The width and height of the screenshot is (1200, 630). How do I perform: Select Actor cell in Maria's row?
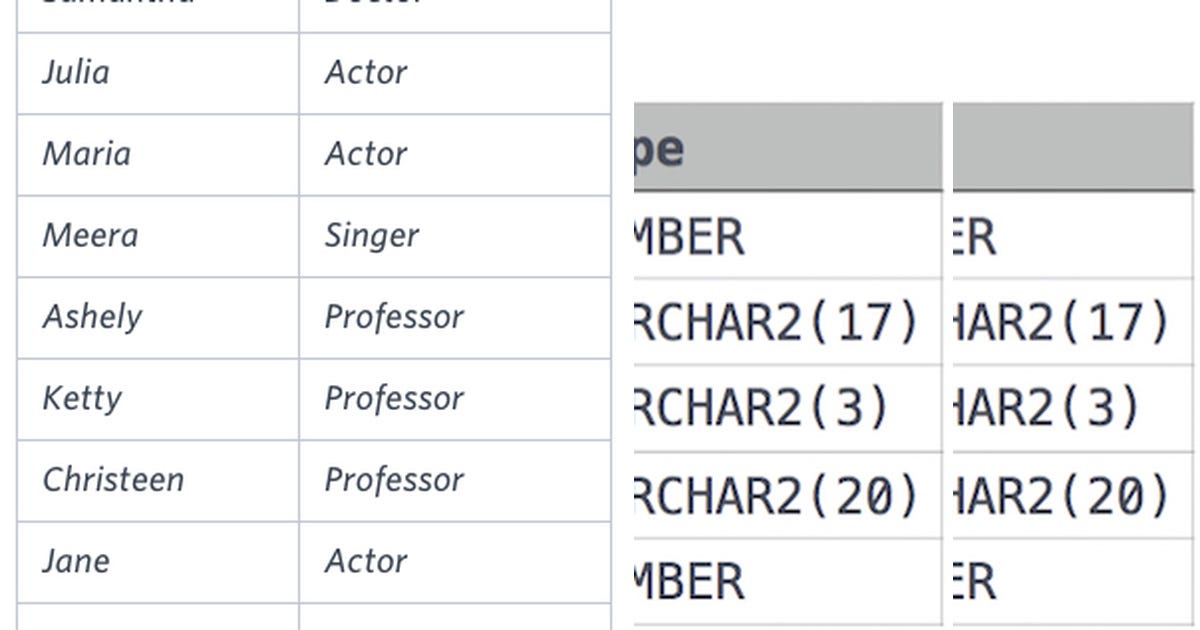coord(455,155)
